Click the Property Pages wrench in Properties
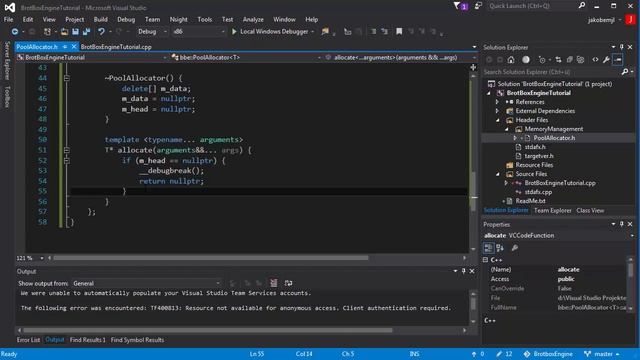Screen dimensions: 640x360 click(515, 248)
